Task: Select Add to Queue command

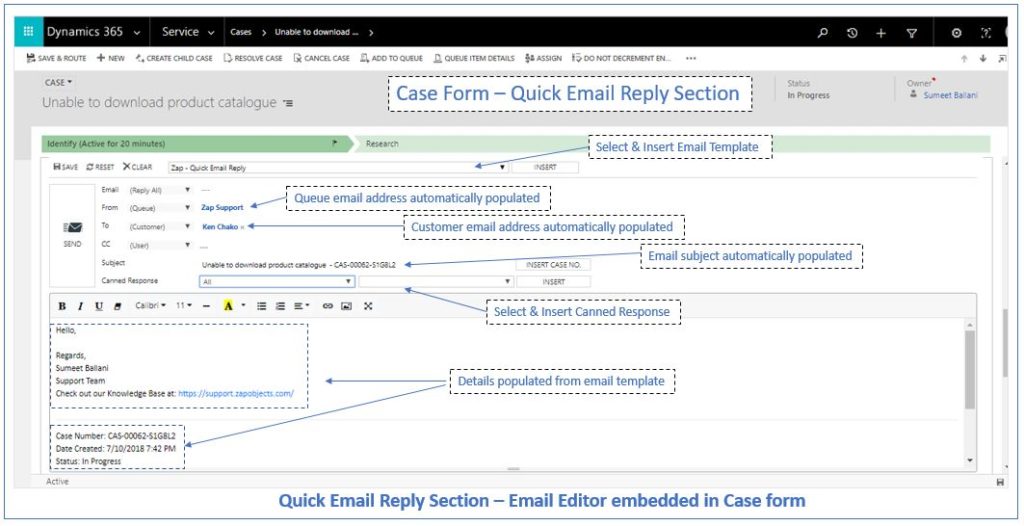Action: 391,58
